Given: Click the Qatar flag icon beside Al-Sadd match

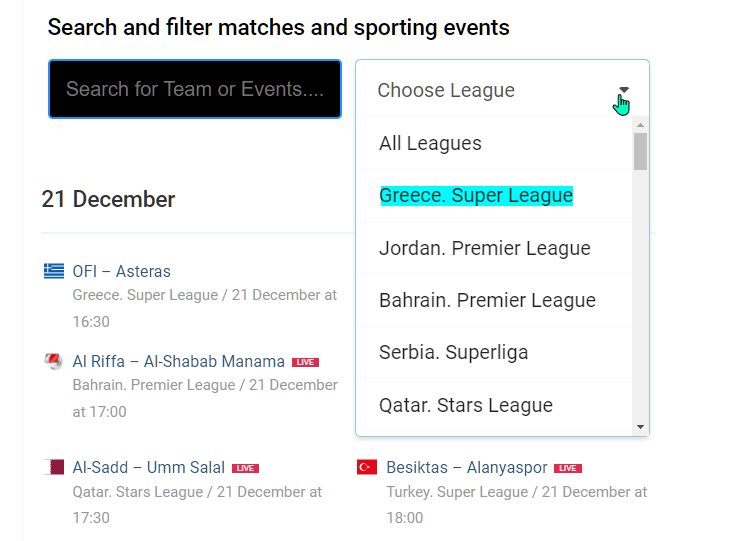Looking at the screenshot, I should coord(54,467).
